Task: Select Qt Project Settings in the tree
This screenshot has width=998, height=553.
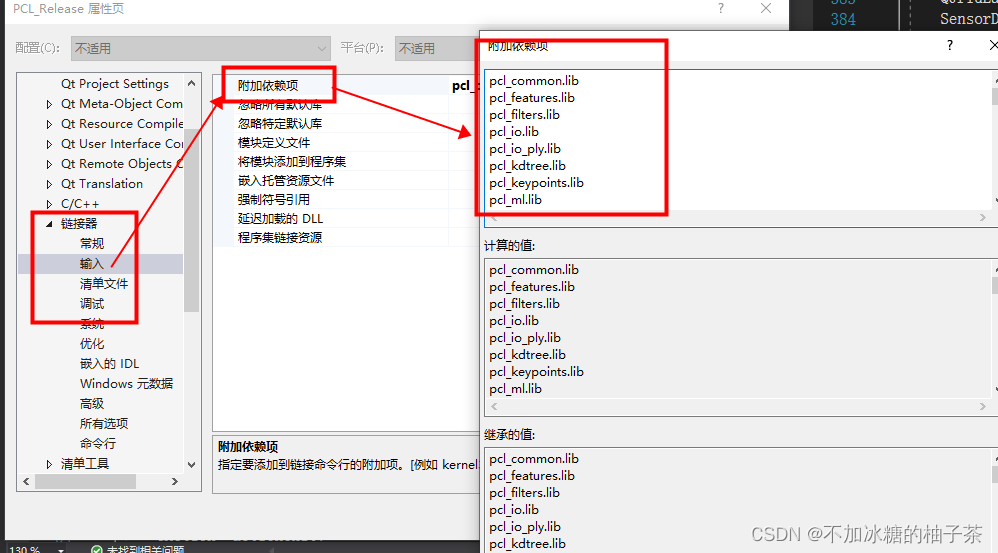Action: 115,84
